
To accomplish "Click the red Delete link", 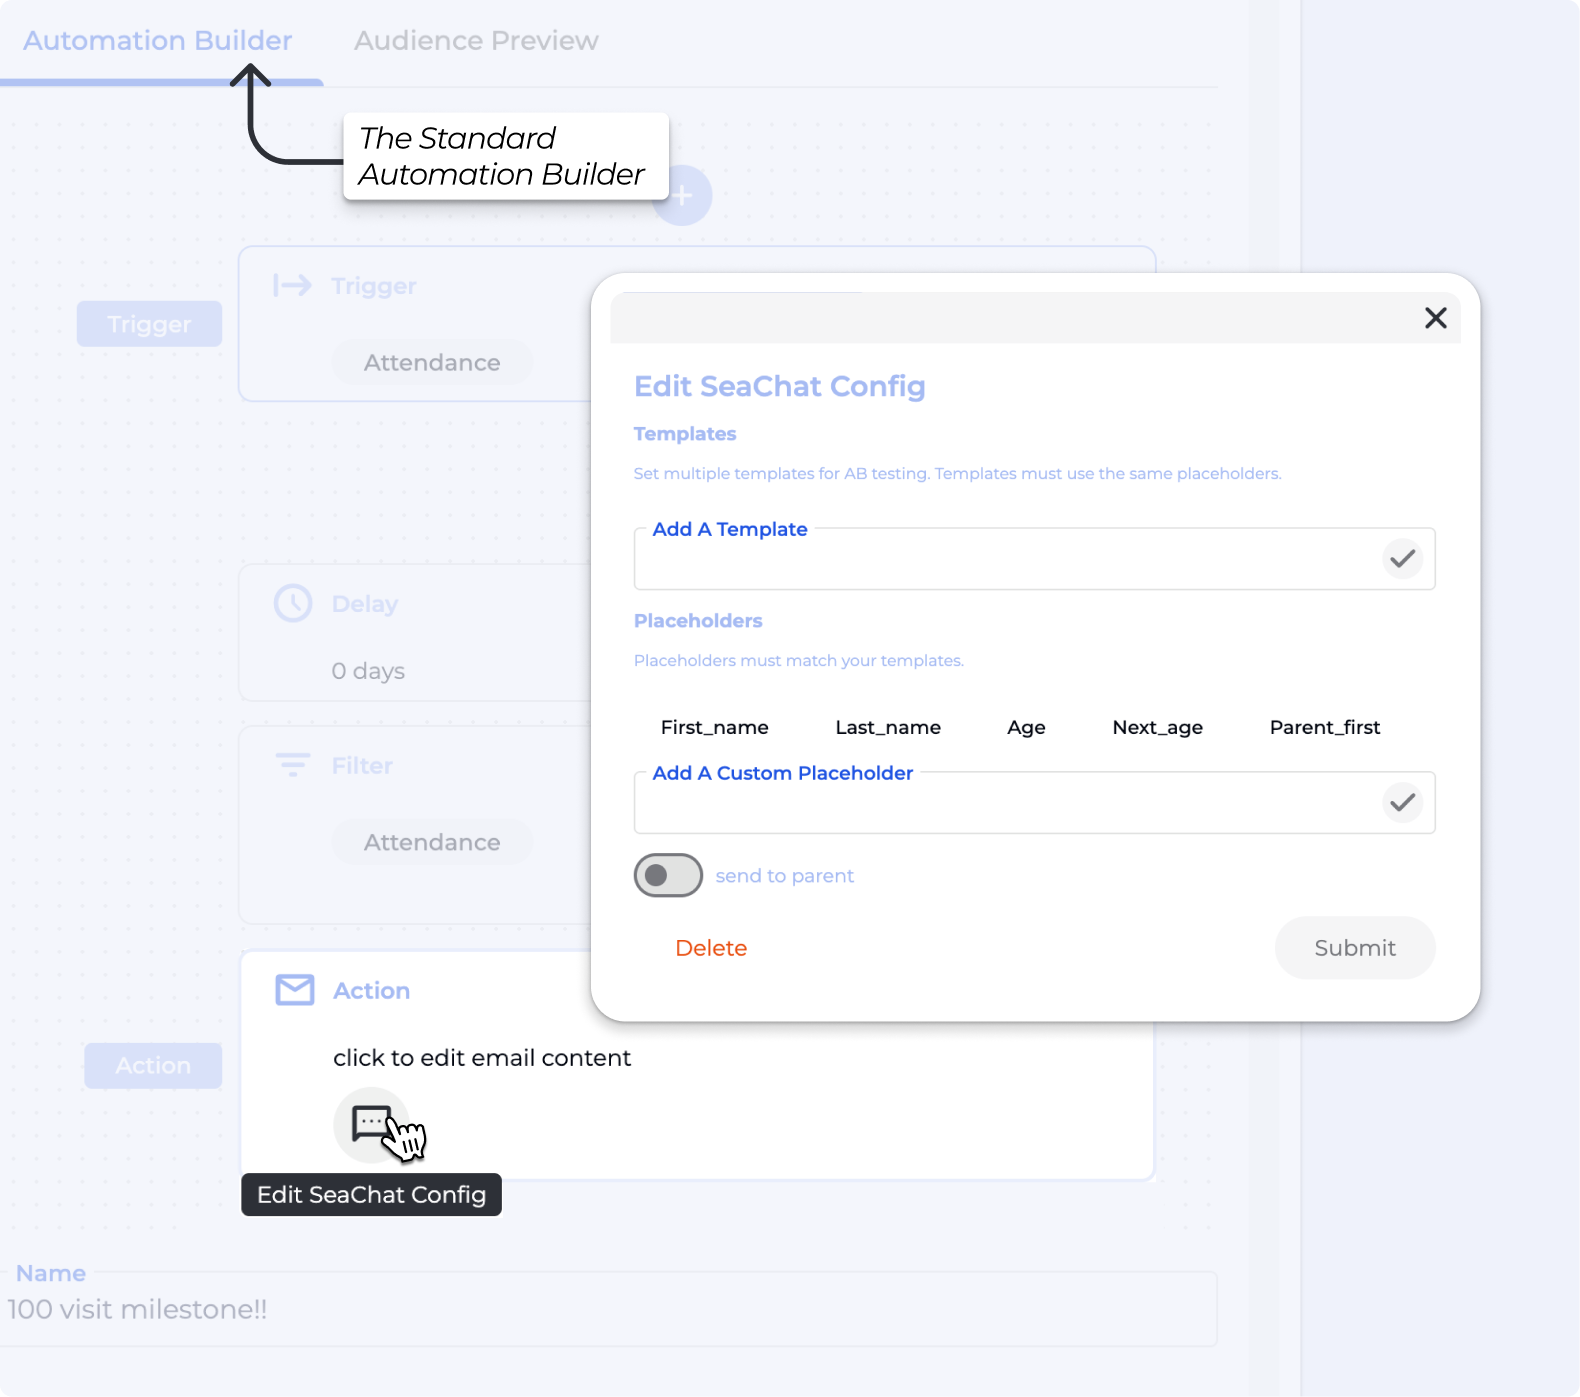I will tap(711, 948).
